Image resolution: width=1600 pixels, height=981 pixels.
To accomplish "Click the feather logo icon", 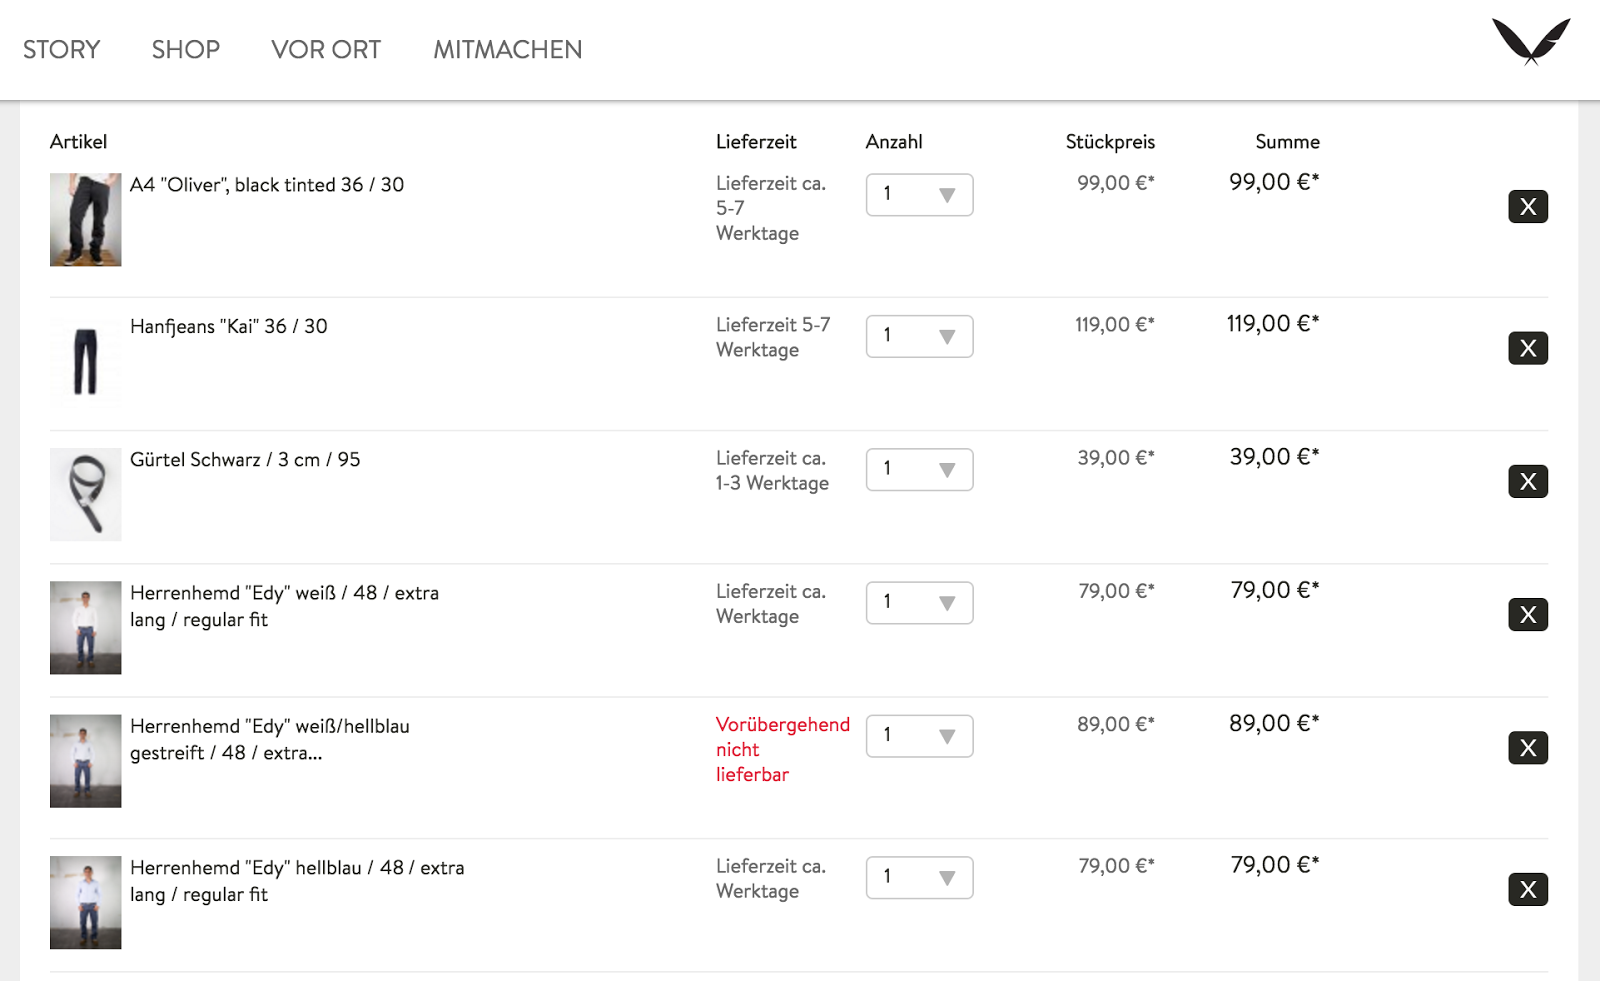I will (x=1531, y=42).
